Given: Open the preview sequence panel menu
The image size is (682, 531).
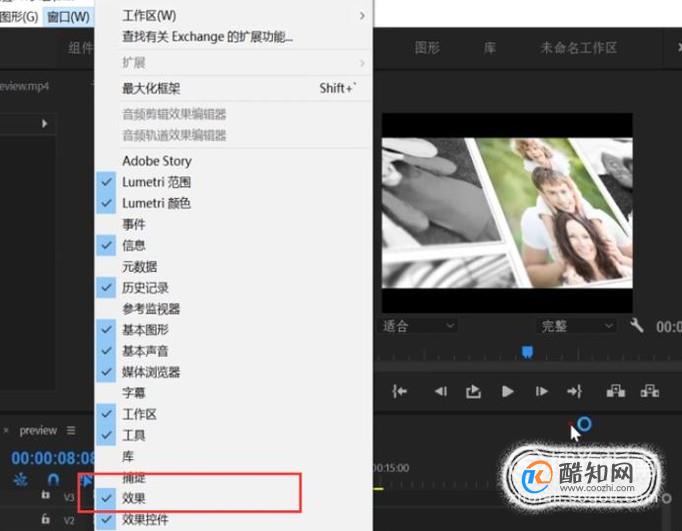Looking at the screenshot, I should (x=71, y=431).
